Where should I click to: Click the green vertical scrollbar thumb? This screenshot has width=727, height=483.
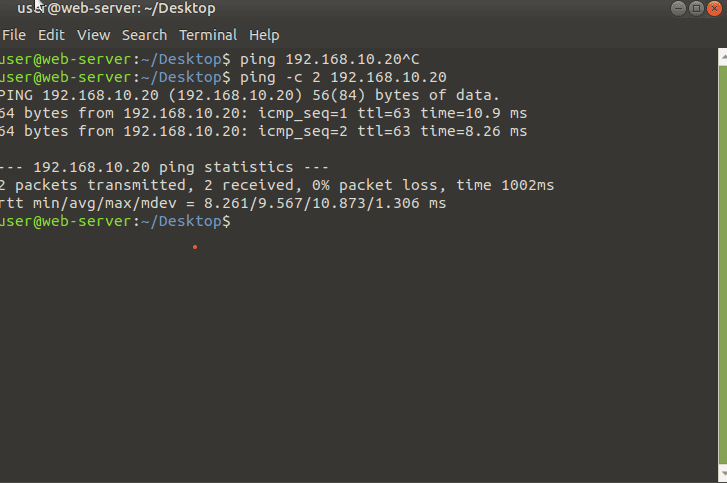tap(723, 264)
